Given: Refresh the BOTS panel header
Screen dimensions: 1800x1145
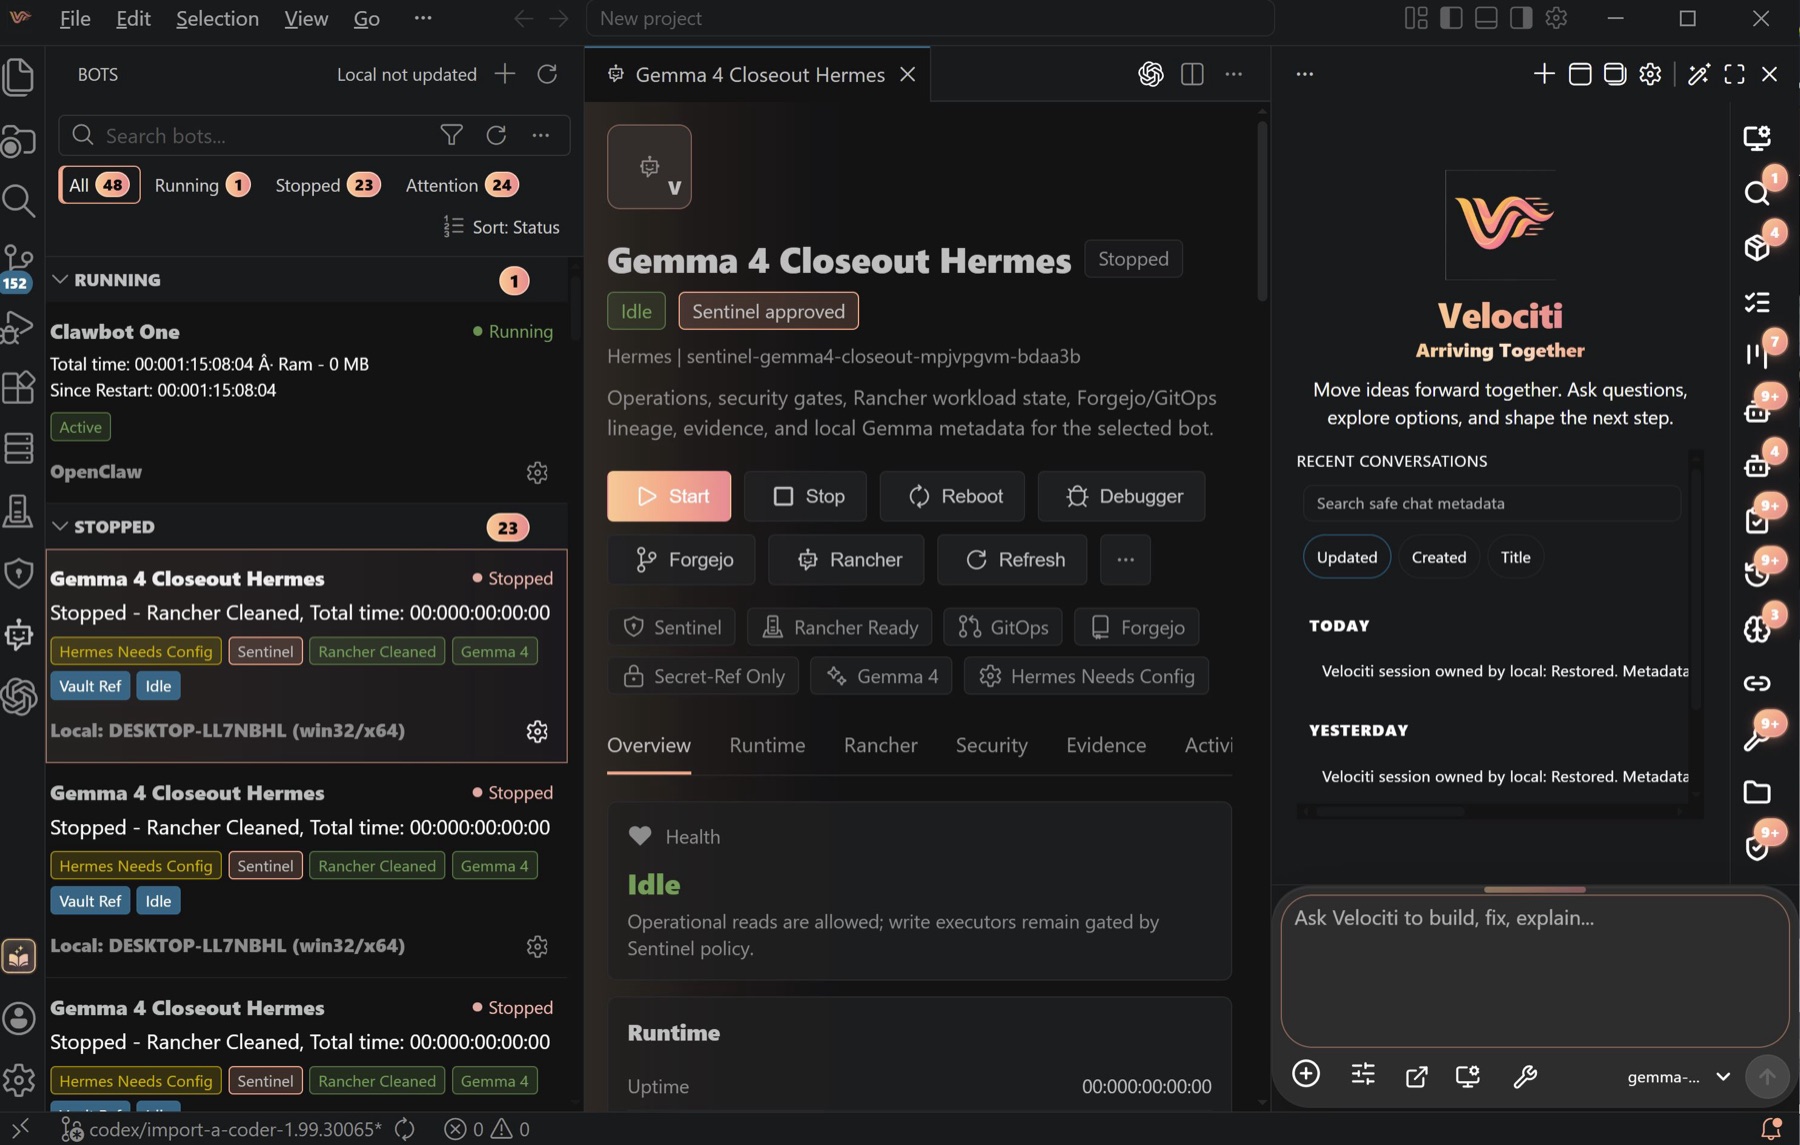Looking at the screenshot, I should coord(547,74).
